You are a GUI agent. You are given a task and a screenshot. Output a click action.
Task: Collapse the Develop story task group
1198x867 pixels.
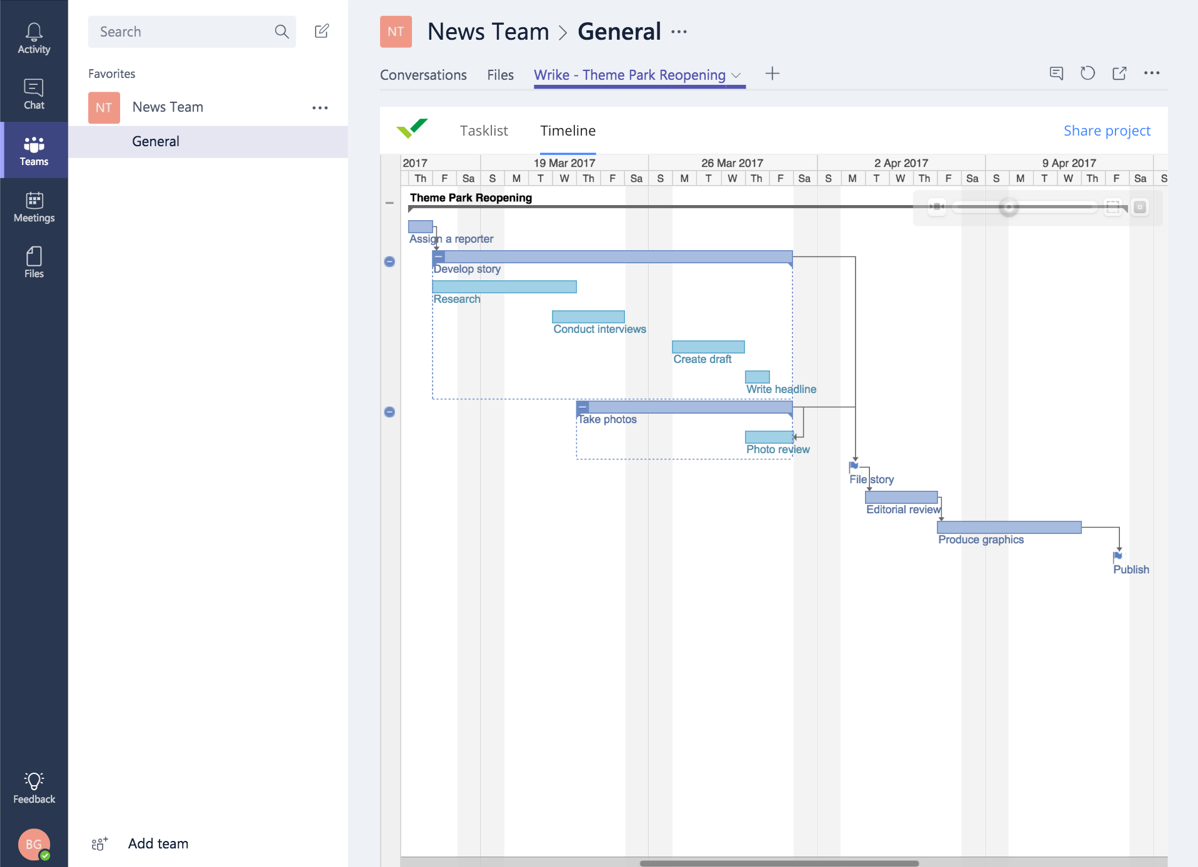tap(439, 257)
